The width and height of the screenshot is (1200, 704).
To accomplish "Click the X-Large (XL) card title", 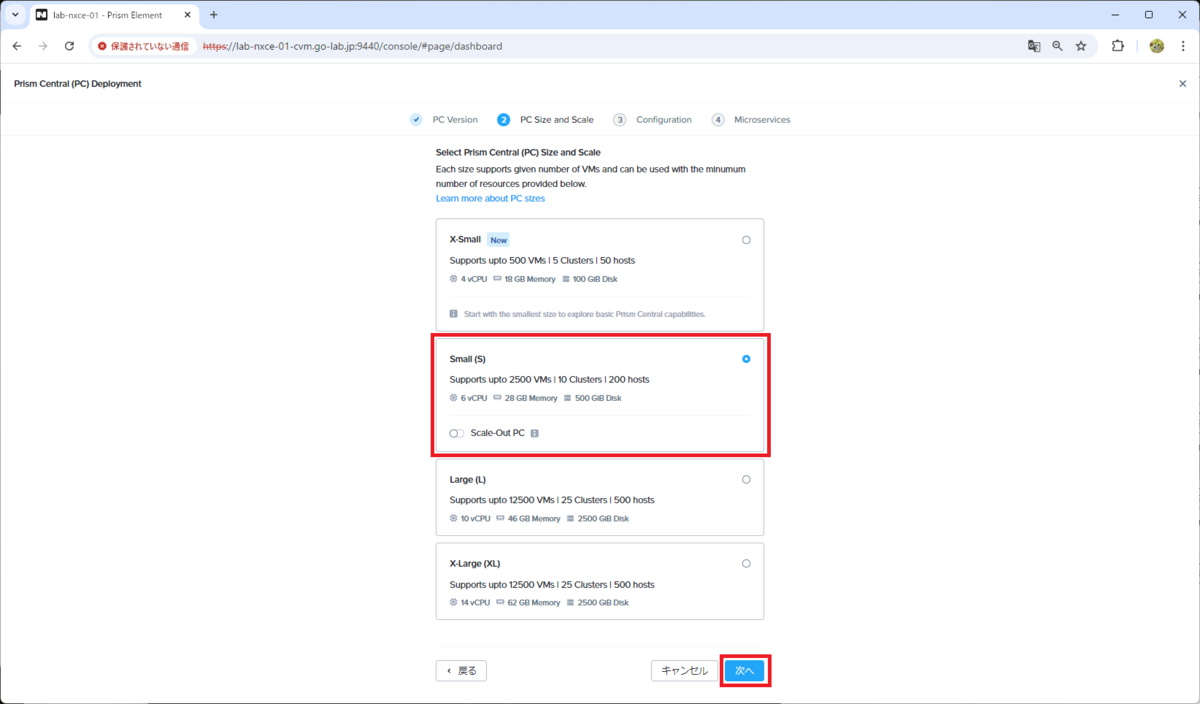I will 475,564.
